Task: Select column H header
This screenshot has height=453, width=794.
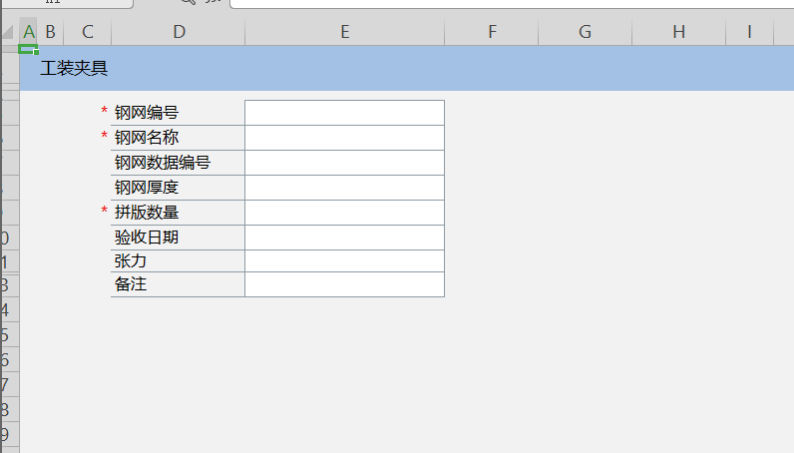Action: click(679, 32)
